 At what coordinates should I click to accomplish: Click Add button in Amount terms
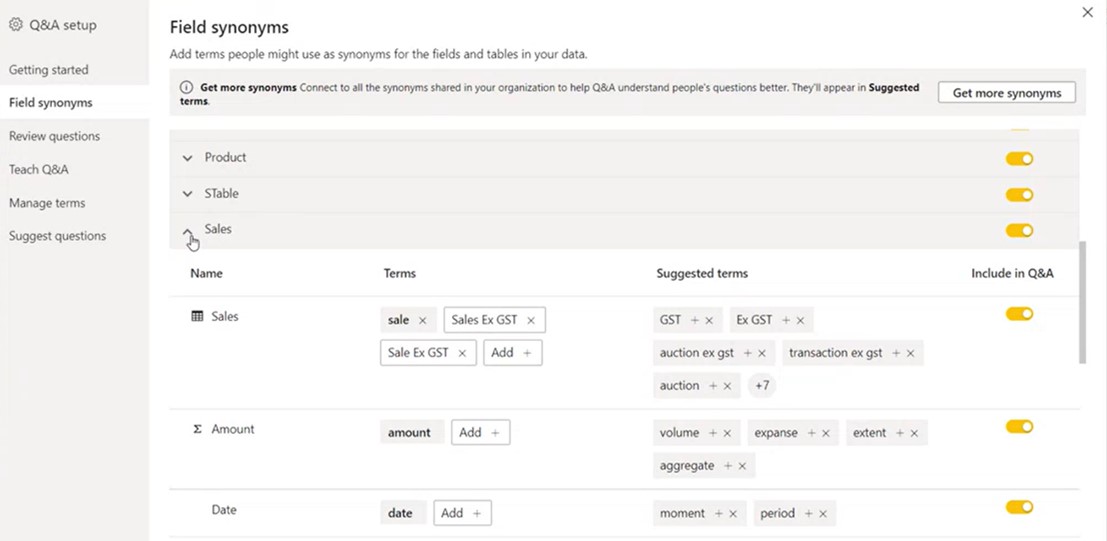pos(480,432)
